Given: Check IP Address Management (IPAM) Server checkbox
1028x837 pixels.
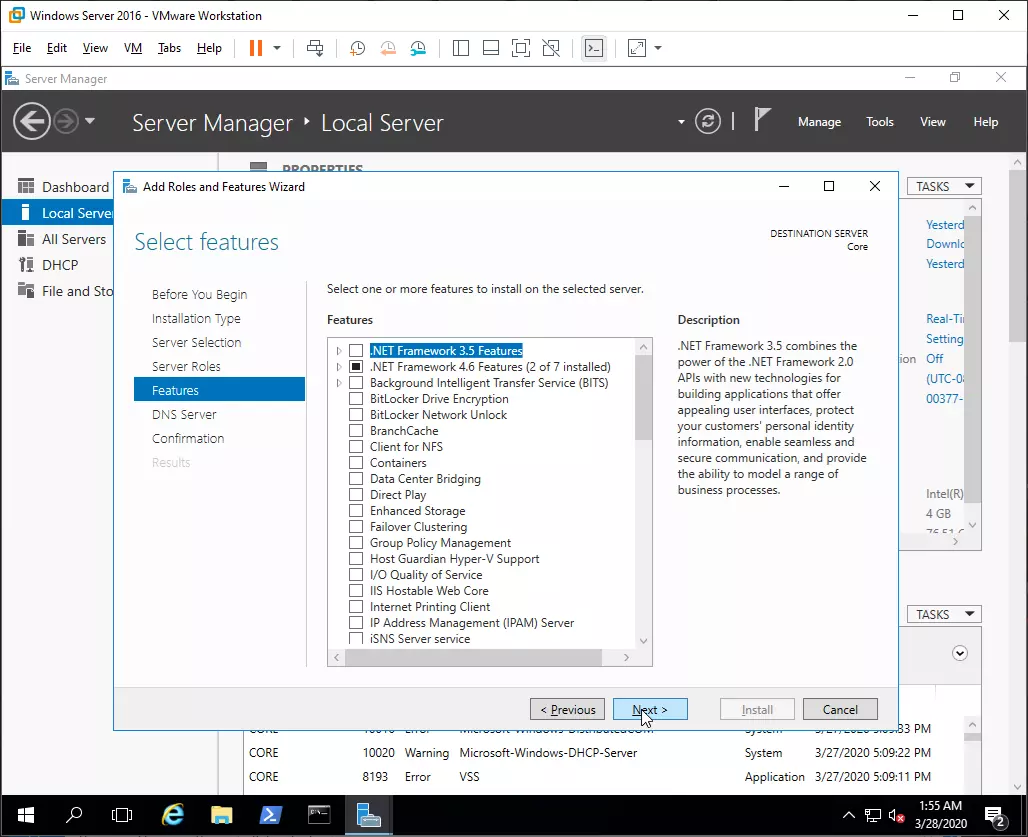Looking at the screenshot, I should tap(356, 623).
